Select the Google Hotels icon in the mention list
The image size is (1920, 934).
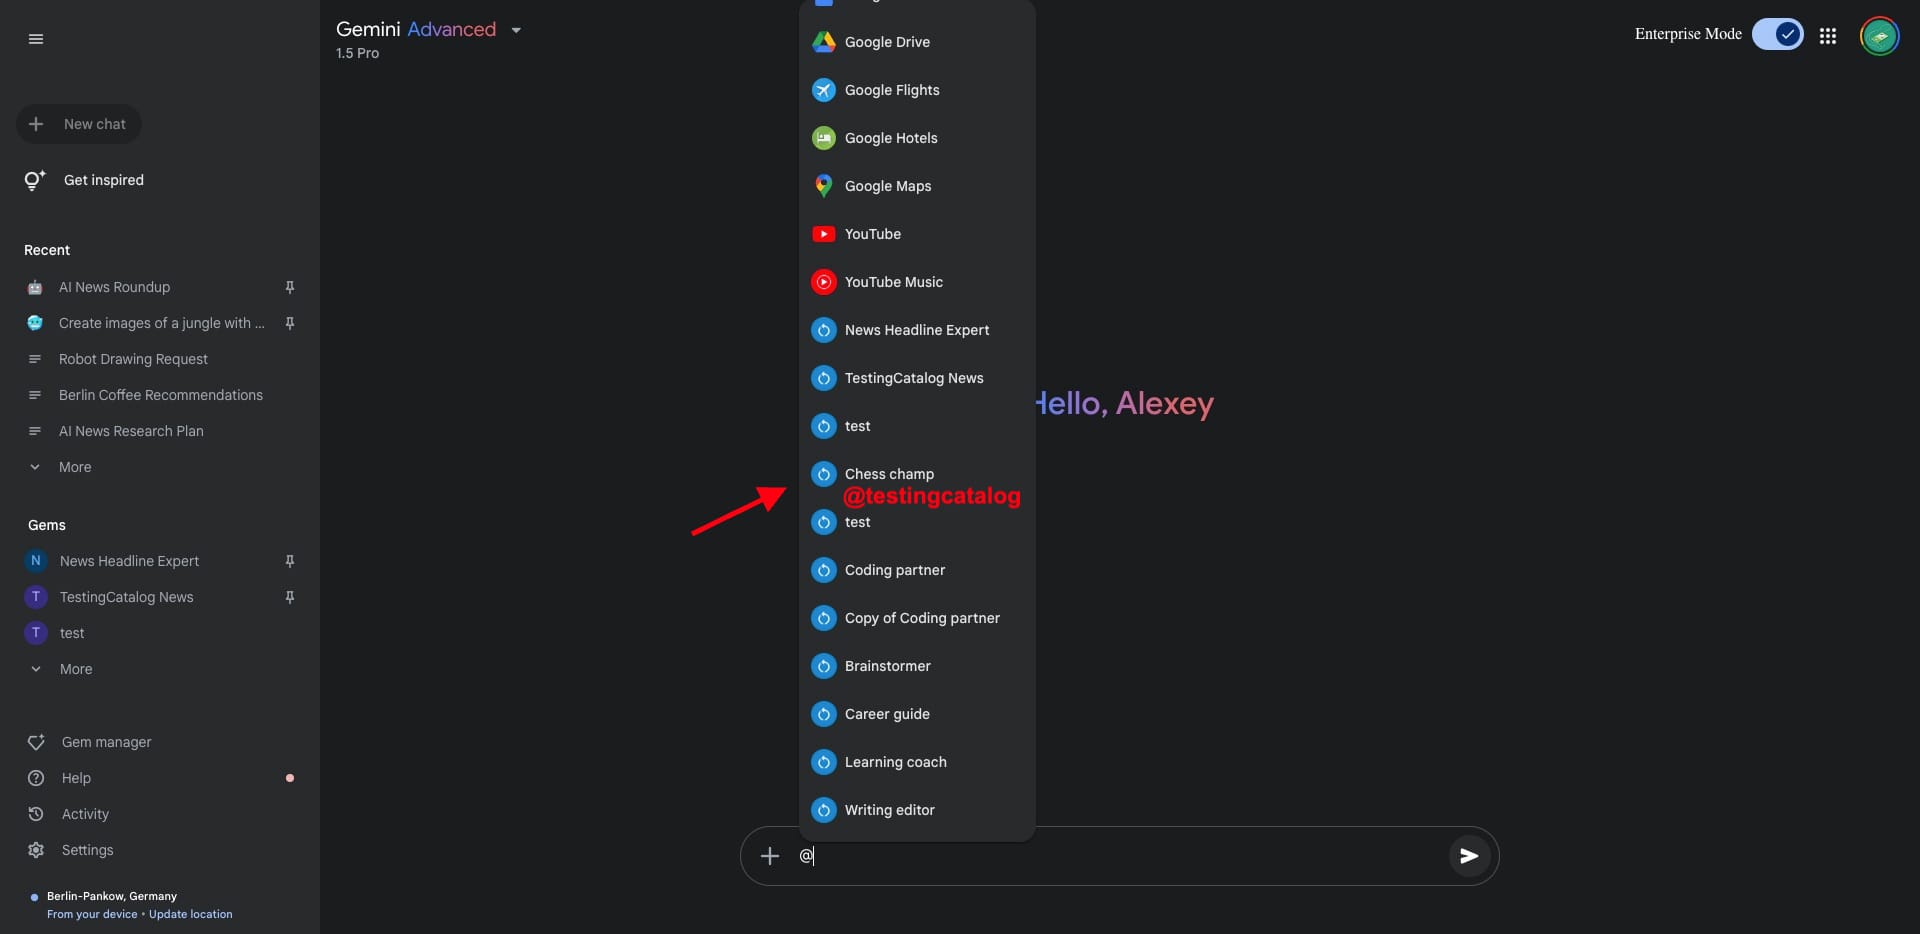[823, 138]
